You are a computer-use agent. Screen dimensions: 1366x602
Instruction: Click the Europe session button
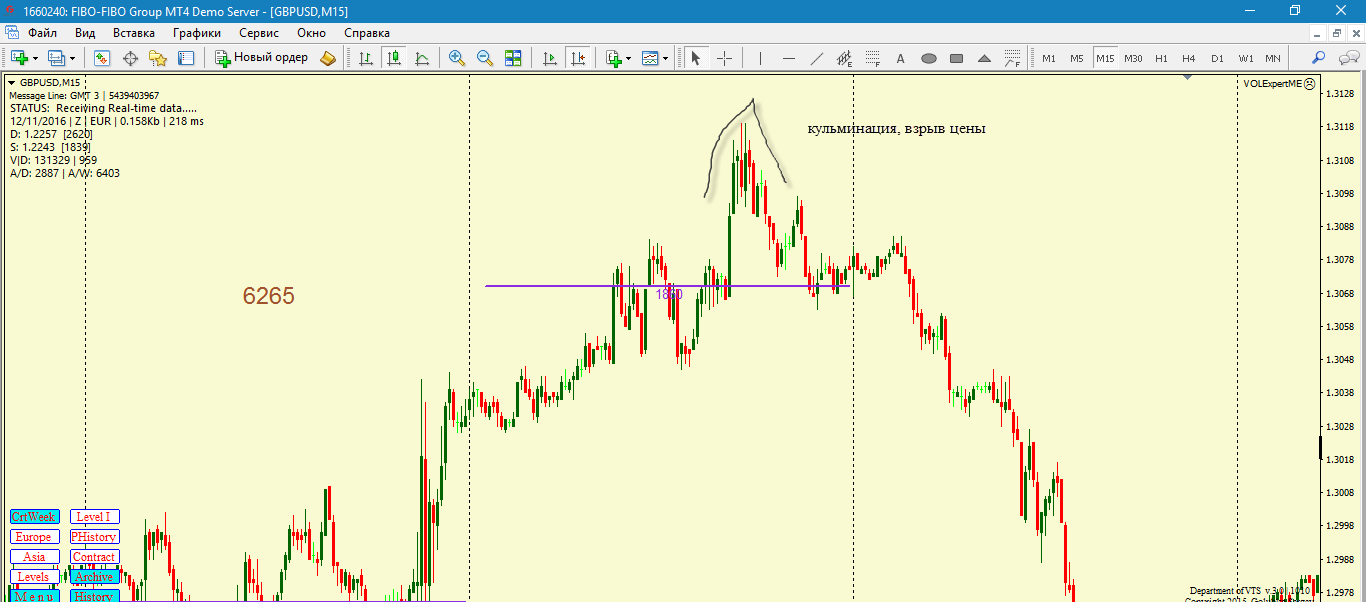[x=34, y=537]
